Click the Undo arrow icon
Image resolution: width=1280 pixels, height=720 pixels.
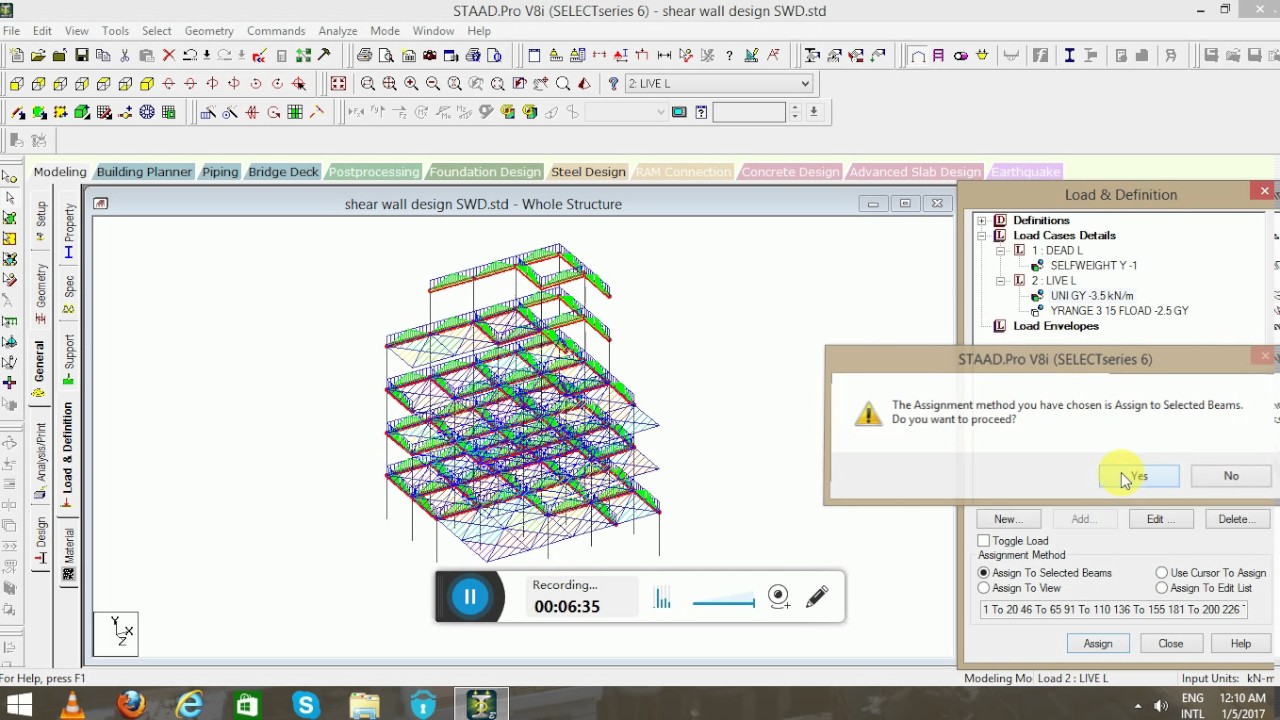(x=191, y=56)
